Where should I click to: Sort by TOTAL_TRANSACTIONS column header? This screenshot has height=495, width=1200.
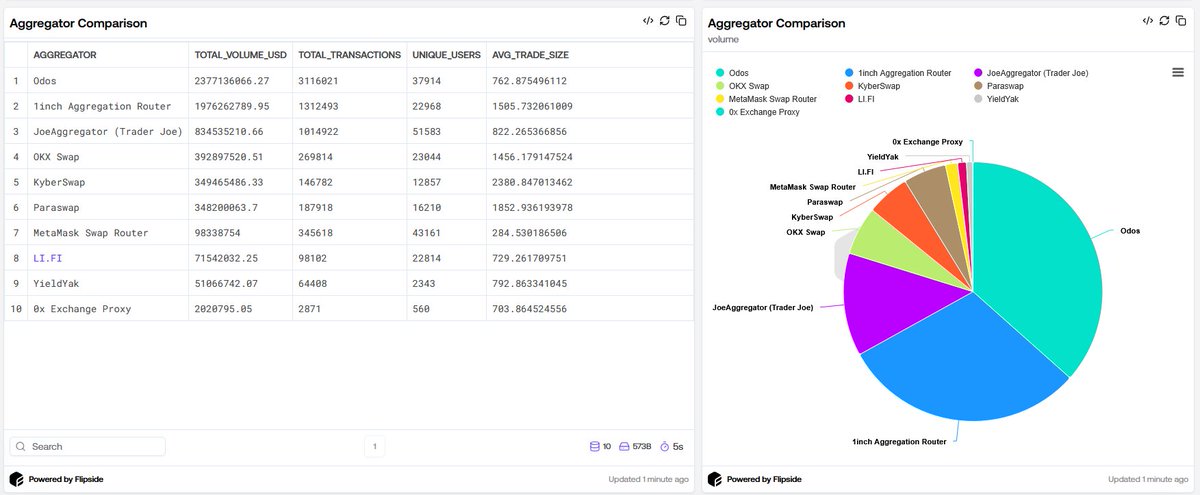tap(350, 55)
